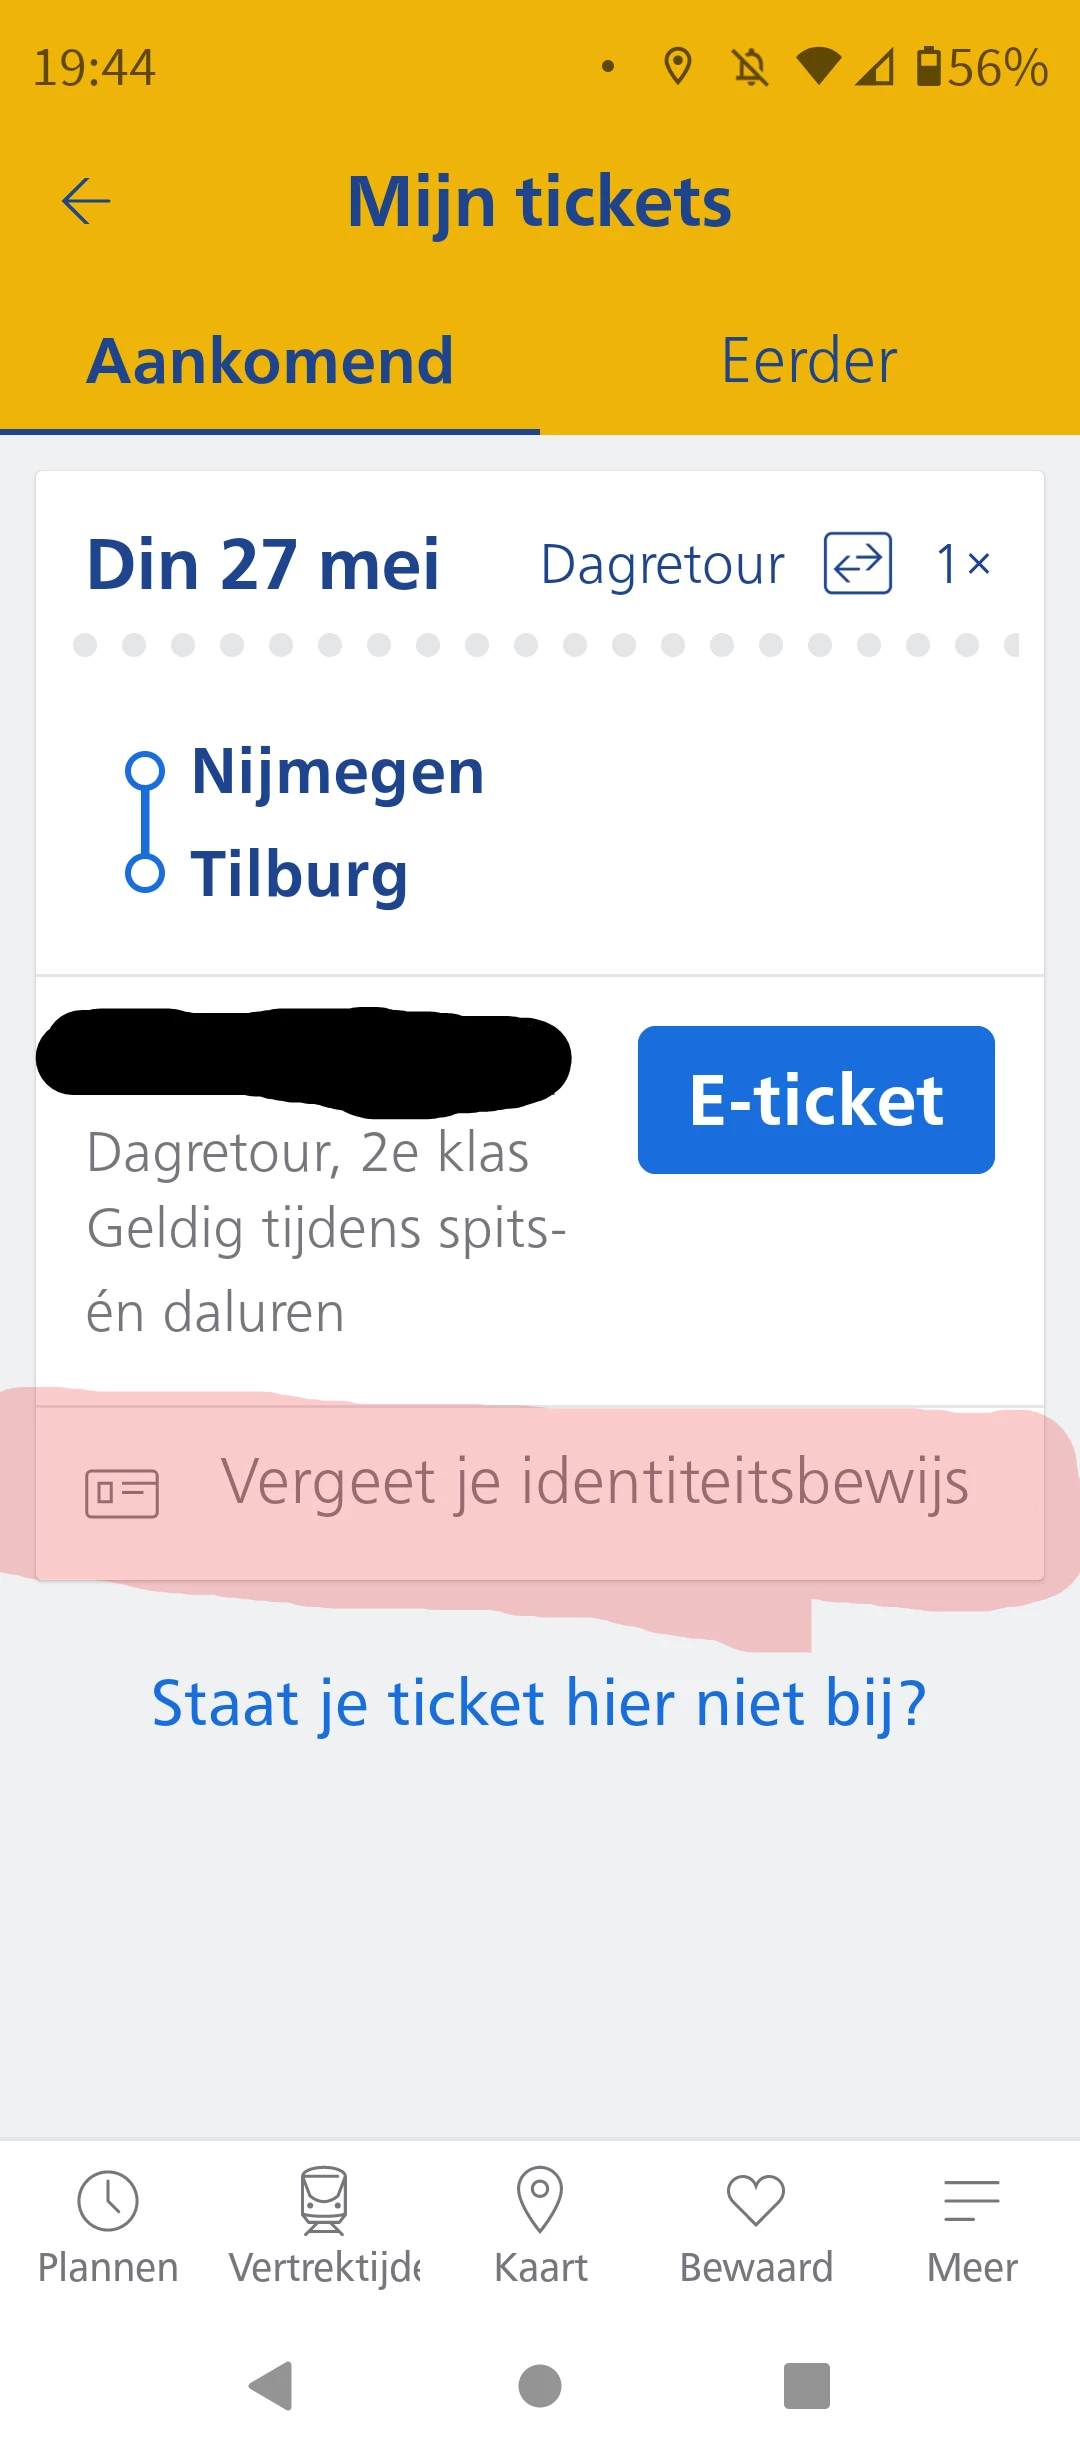Open the Kaart map pin icon
The height and width of the screenshot is (2460, 1080).
(x=540, y=2200)
